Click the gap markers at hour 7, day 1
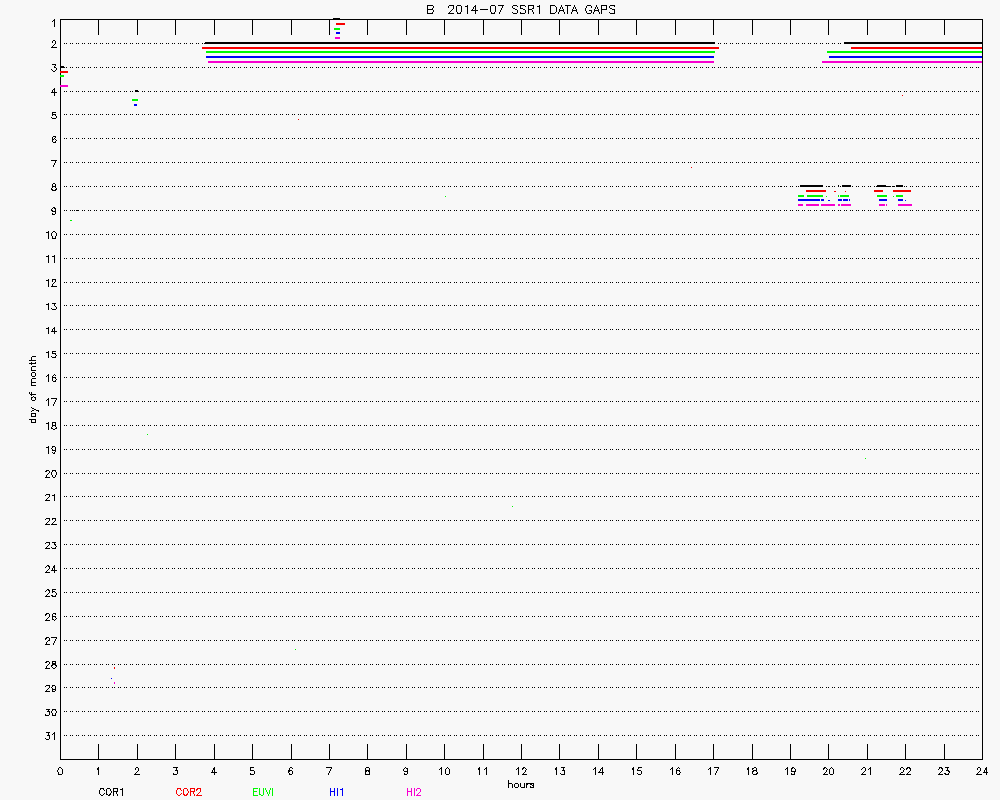This screenshot has height=800, width=1000. tap(338, 28)
